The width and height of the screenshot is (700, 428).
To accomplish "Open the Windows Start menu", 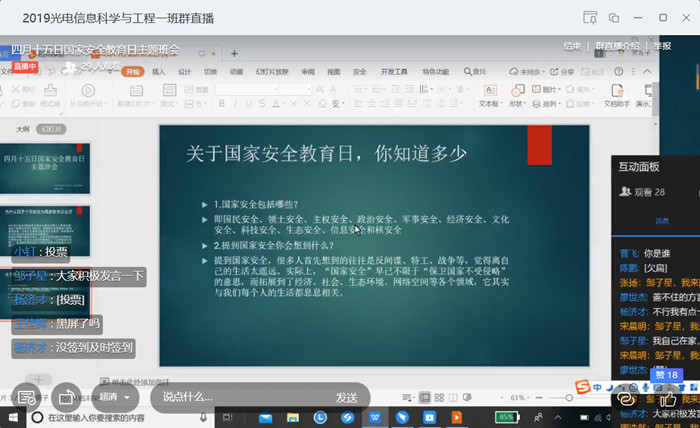I will point(12,418).
